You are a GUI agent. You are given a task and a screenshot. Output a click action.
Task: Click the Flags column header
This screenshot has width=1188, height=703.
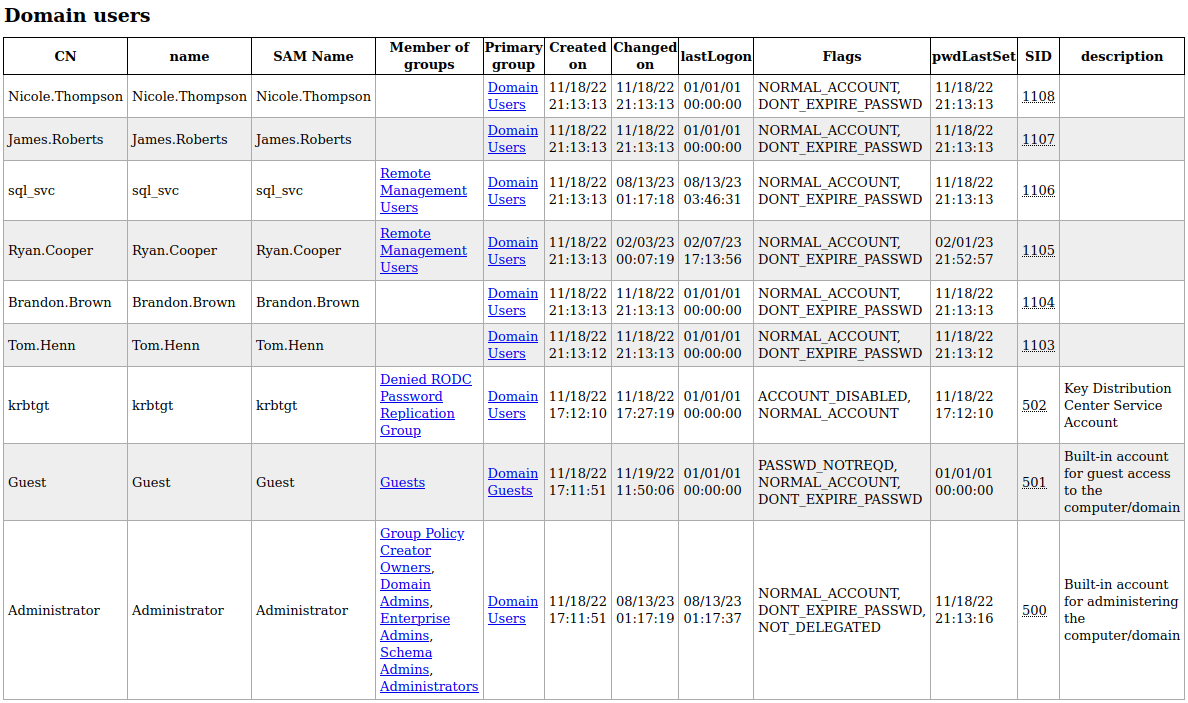tap(842, 56)
